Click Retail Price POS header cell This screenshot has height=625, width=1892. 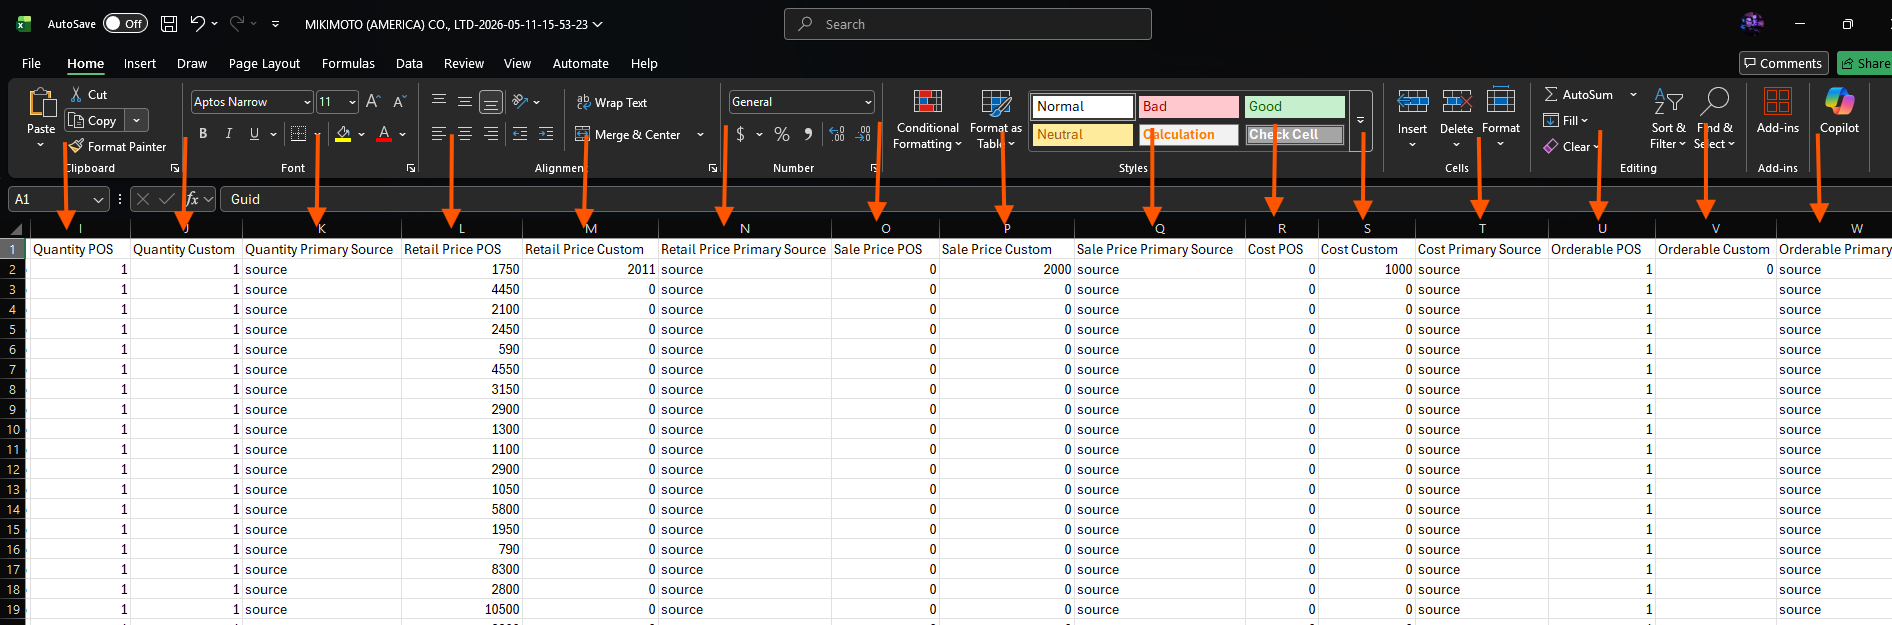pyautogui.click(x=461, y=249)
